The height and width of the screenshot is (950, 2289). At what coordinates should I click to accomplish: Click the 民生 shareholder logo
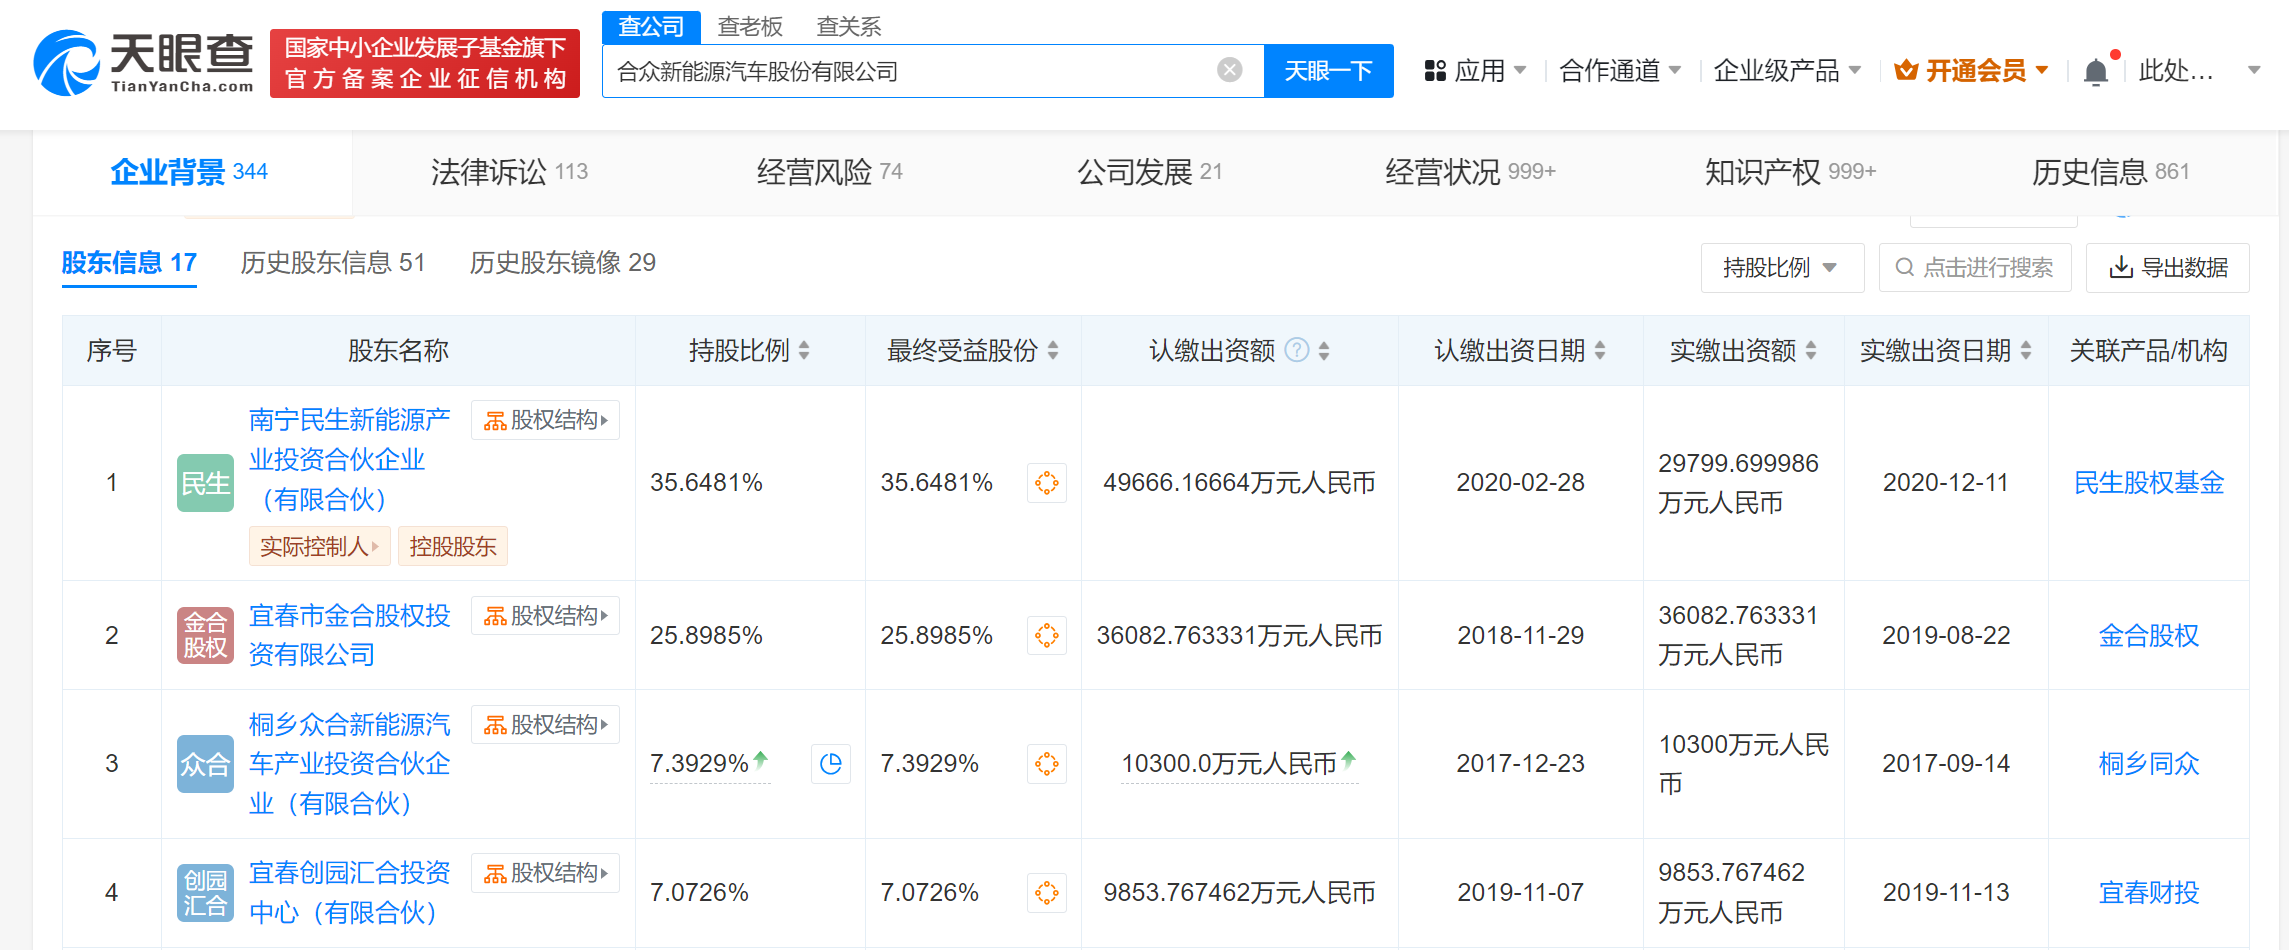pyautogui.click(x=205, y=483)
